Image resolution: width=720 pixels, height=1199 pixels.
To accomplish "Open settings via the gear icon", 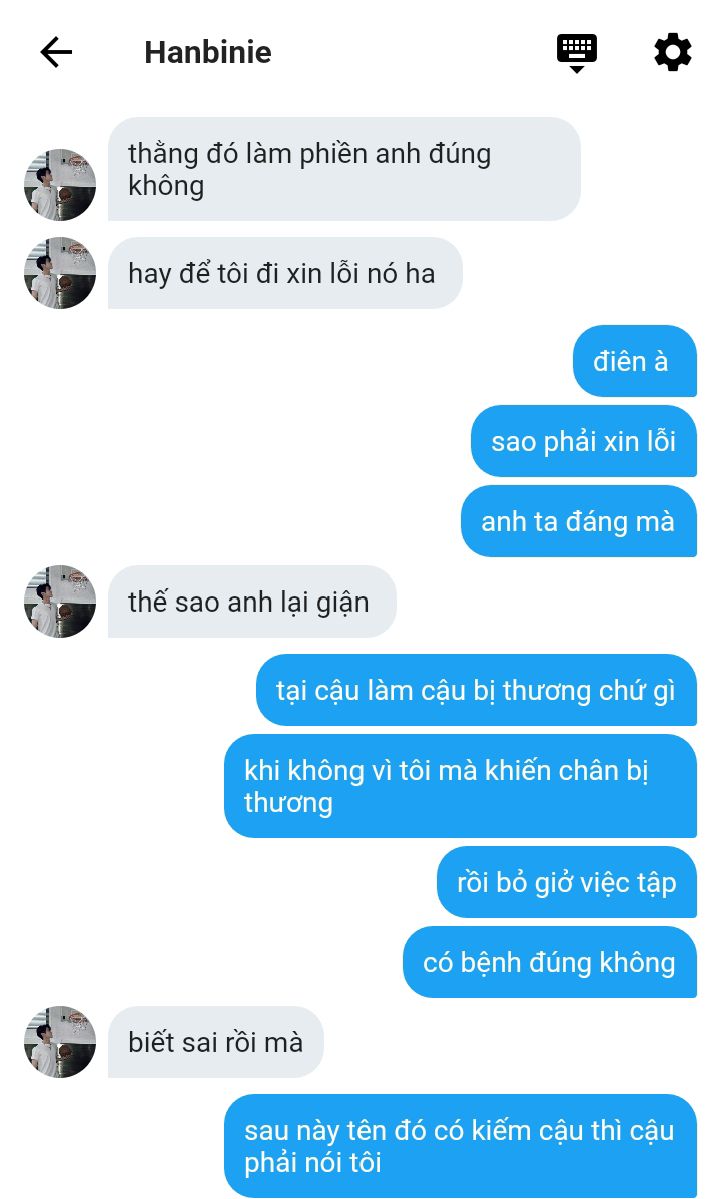I will tap(673, 53).
